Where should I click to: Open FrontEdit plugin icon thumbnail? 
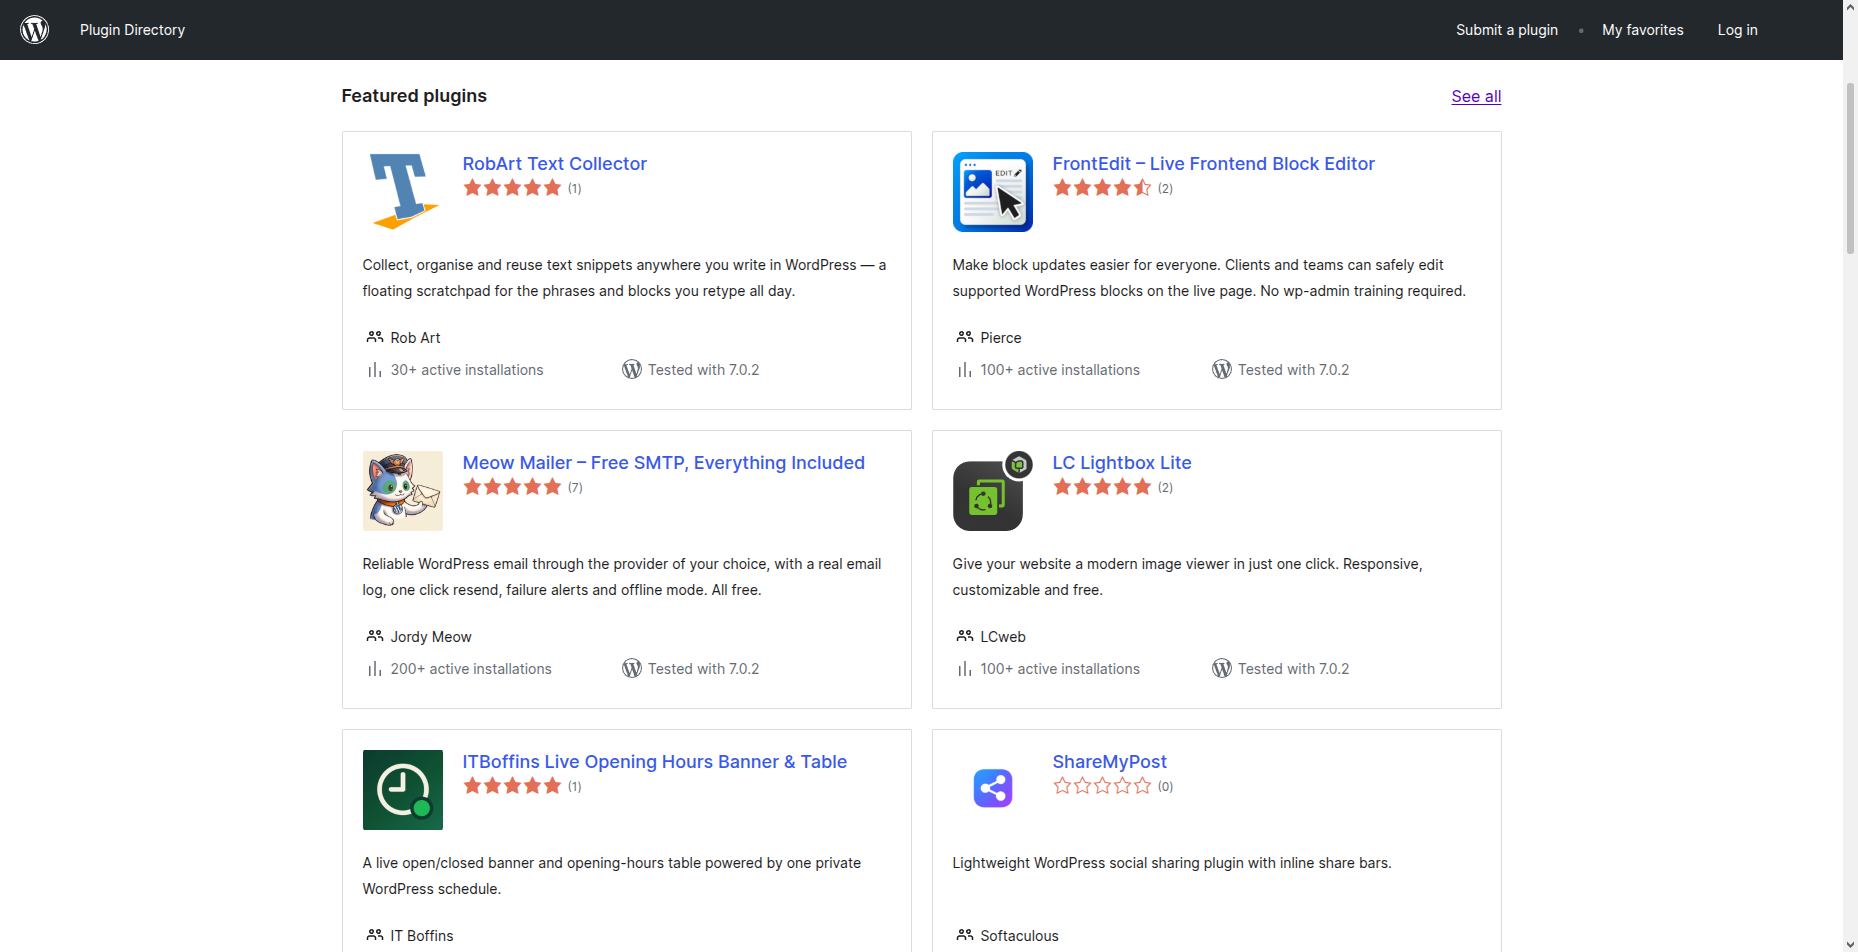(x=993, y=192)
